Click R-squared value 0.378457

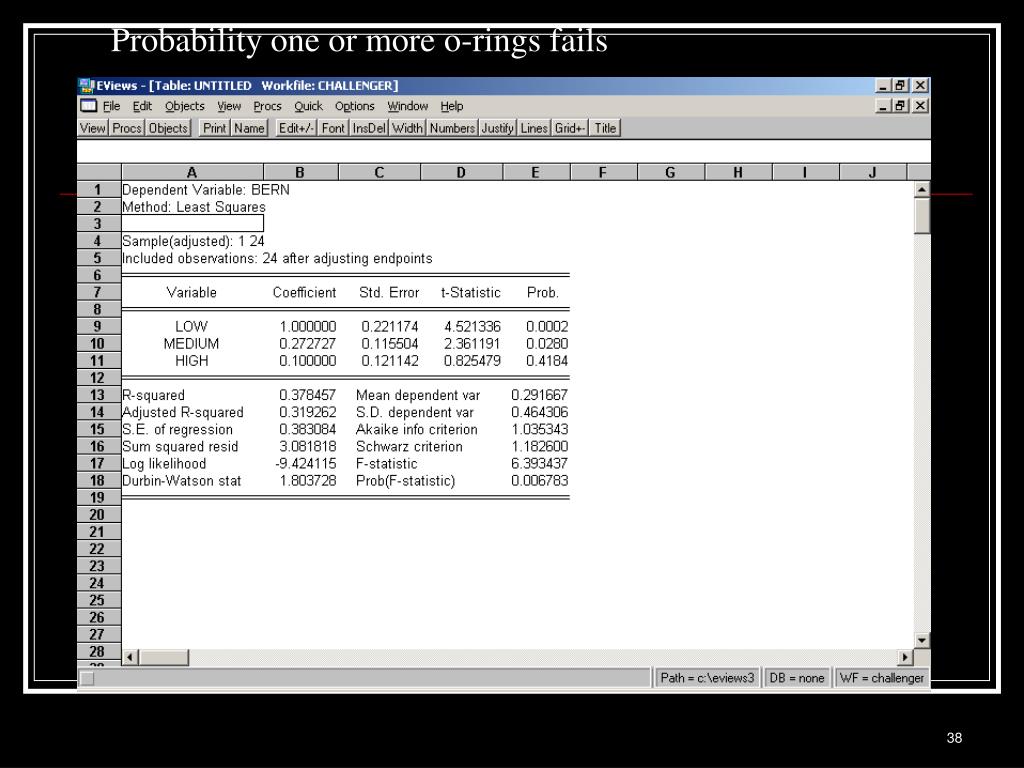tap(308, 395)
